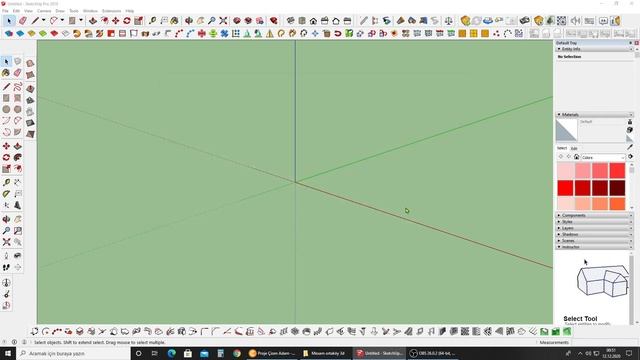Select the Push/Pull tool in top toolbar
The height and width of the screenshot is (360, 640).
pyautogui.click(x=93, y=20)
